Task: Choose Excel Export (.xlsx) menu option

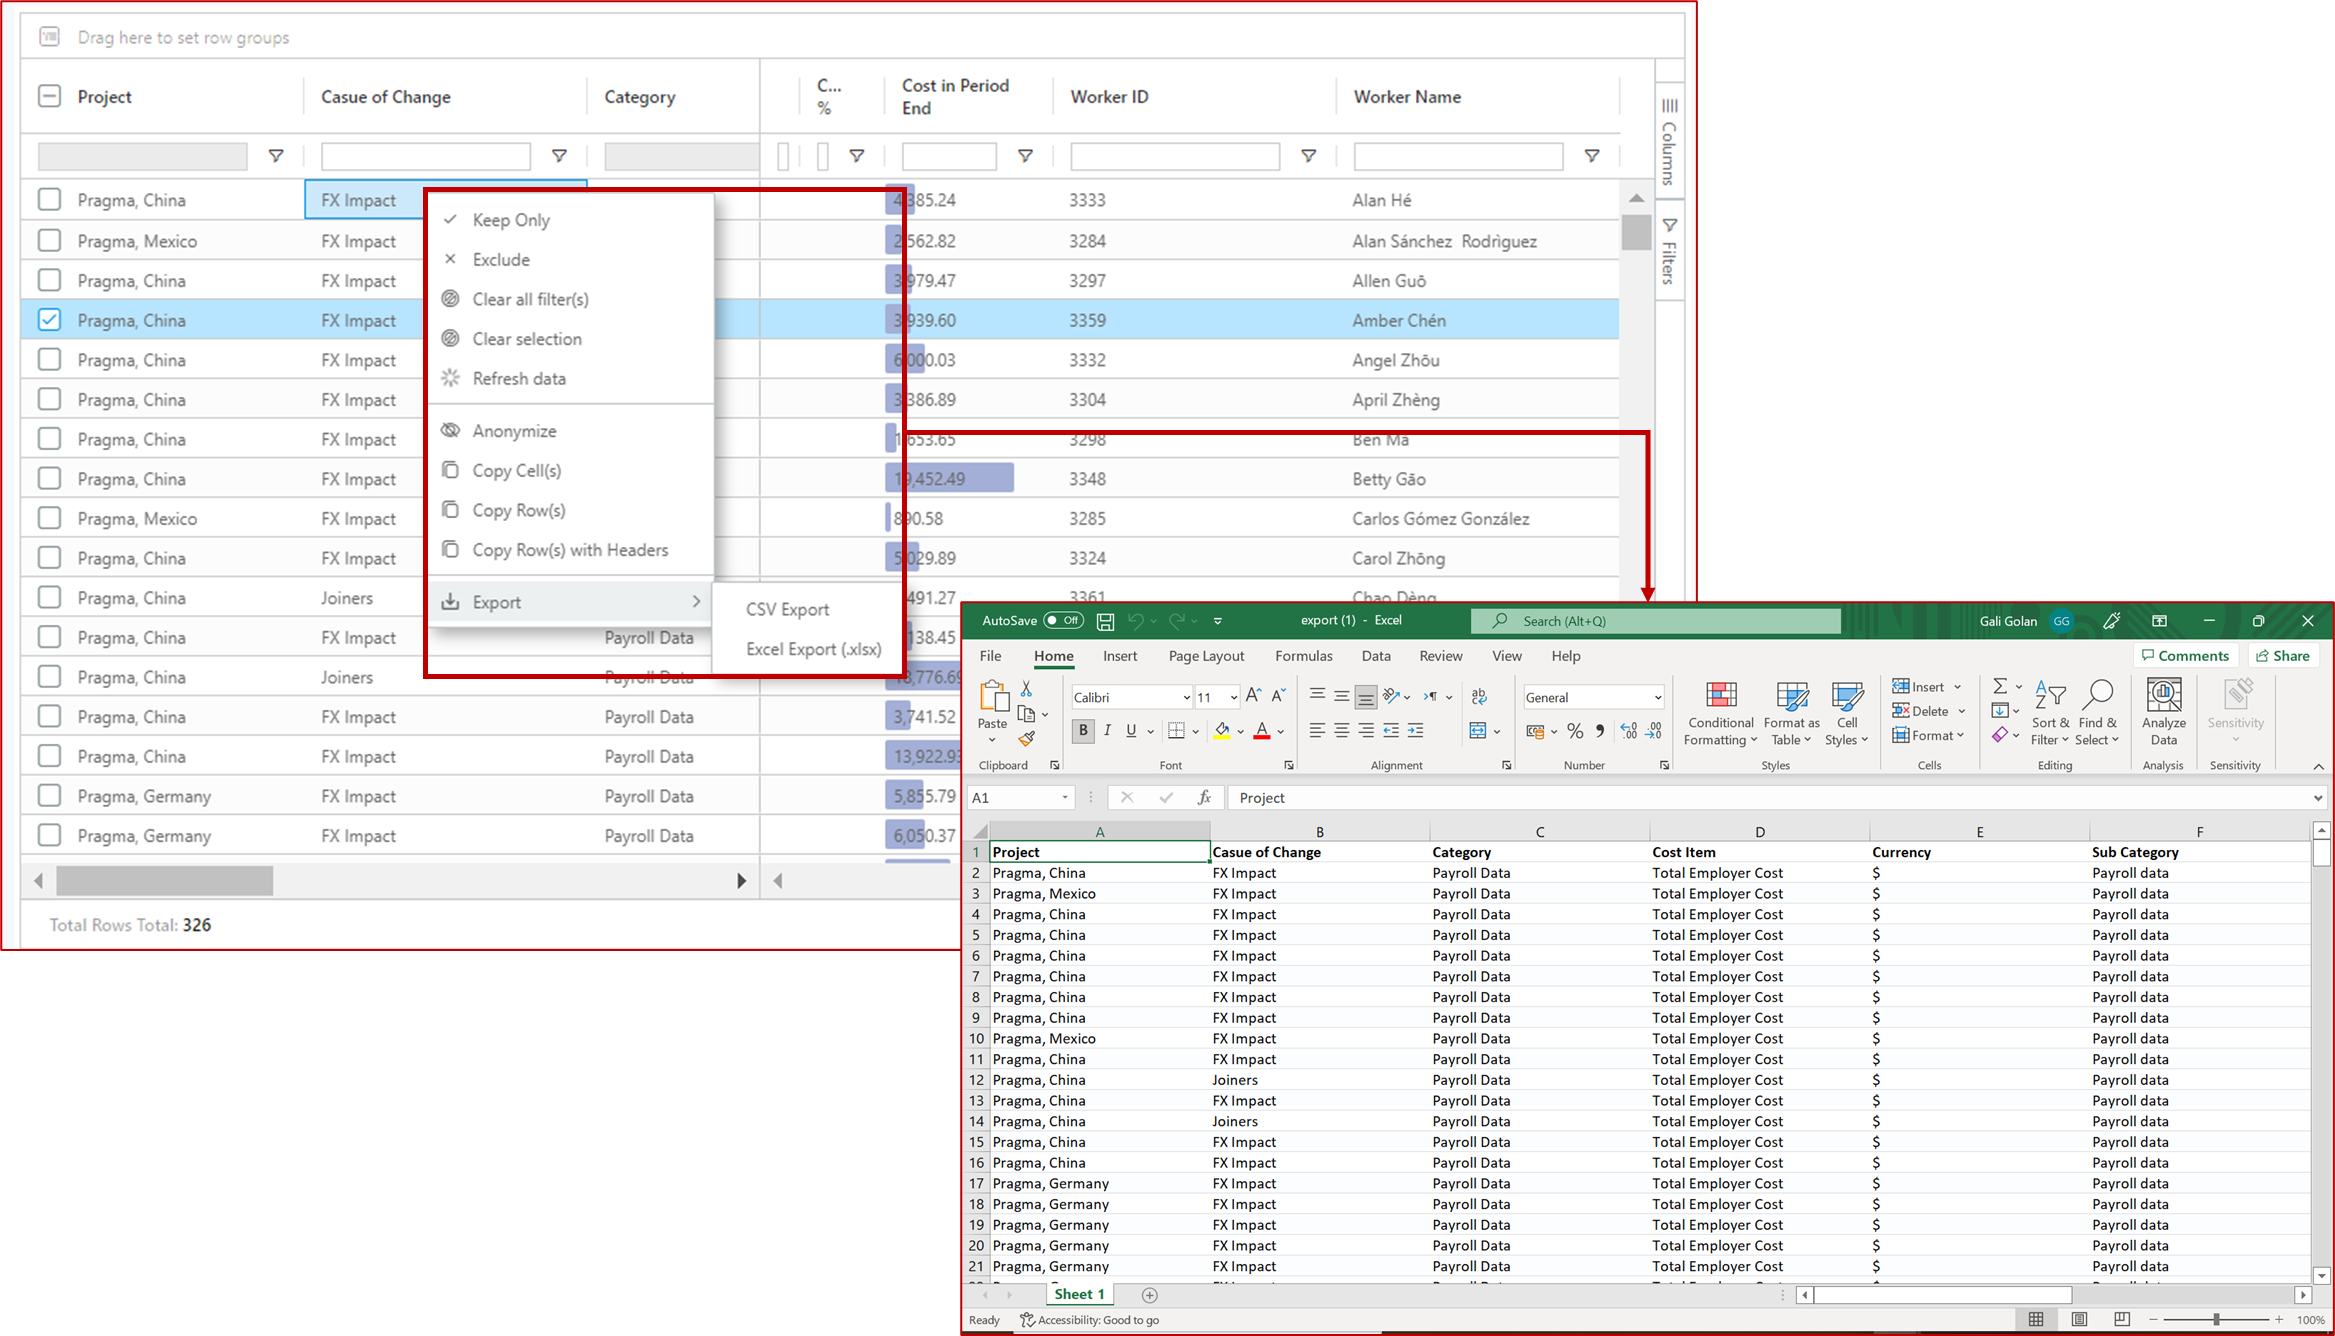Action: [813, 649]
